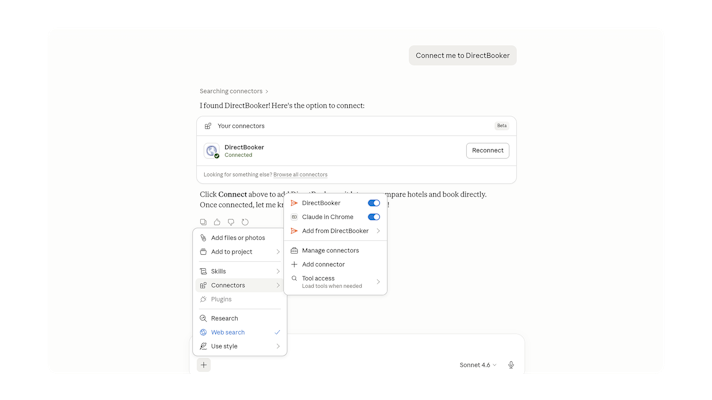Click the Claude in Chrome icon

click(x=294, y=217)
